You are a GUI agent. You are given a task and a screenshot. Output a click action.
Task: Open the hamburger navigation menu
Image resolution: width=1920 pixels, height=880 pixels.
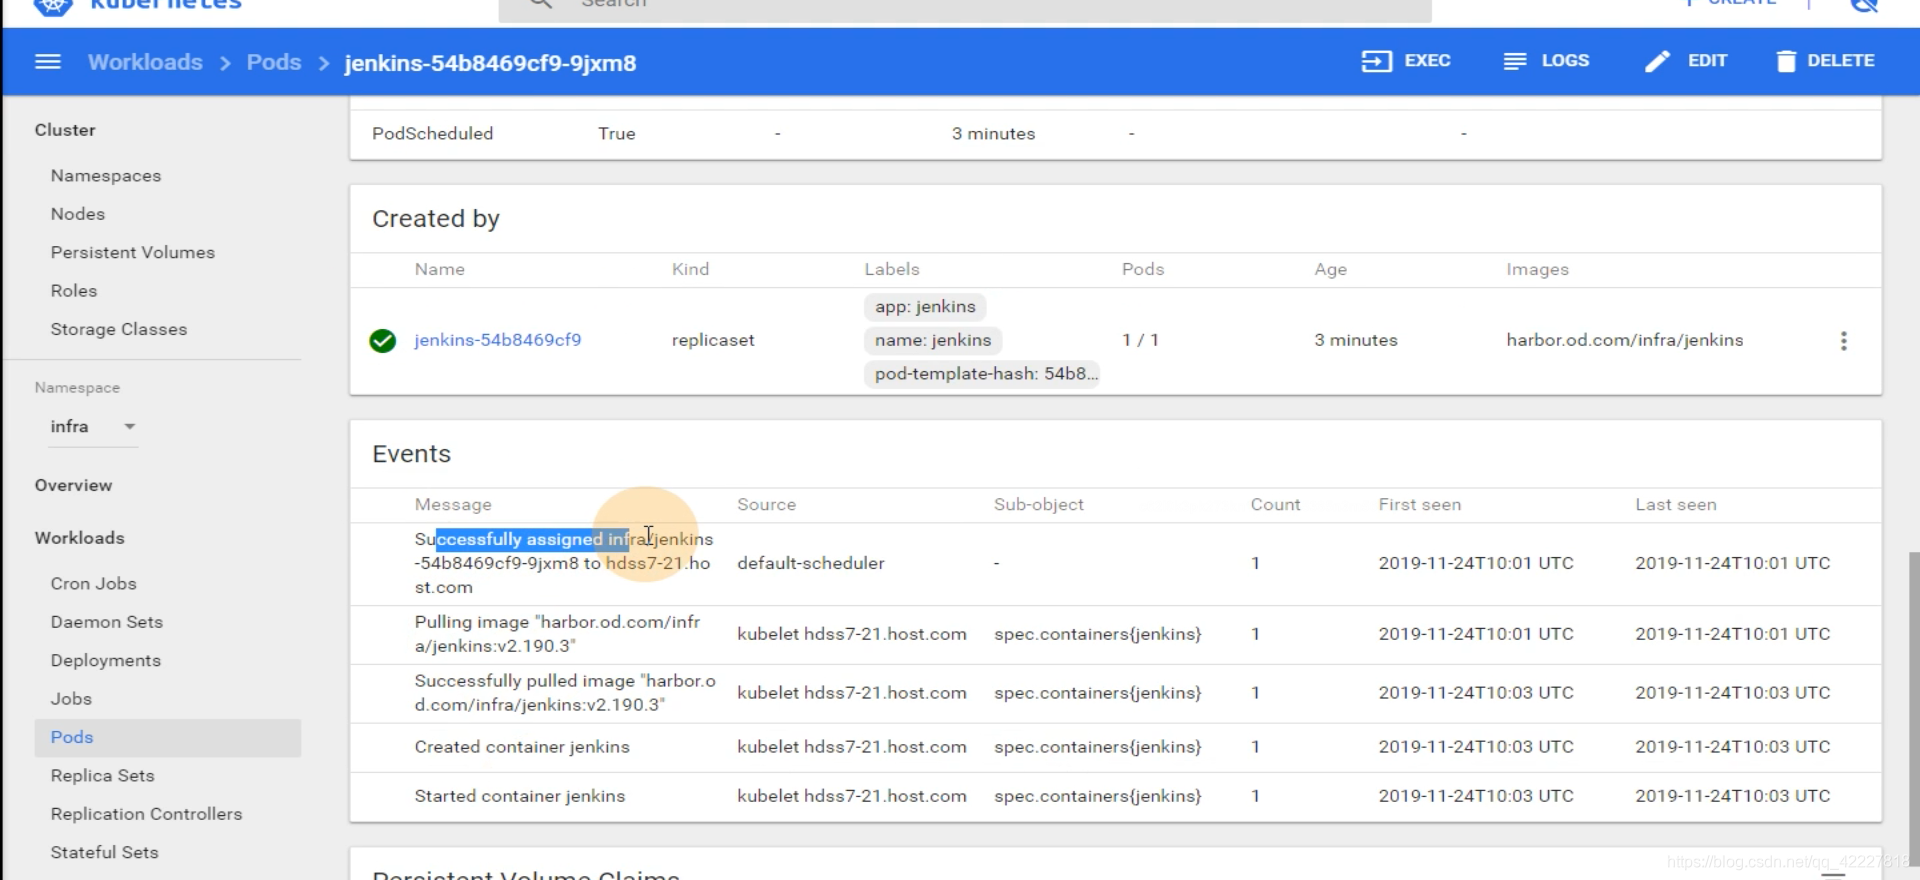tap(48, 62)
